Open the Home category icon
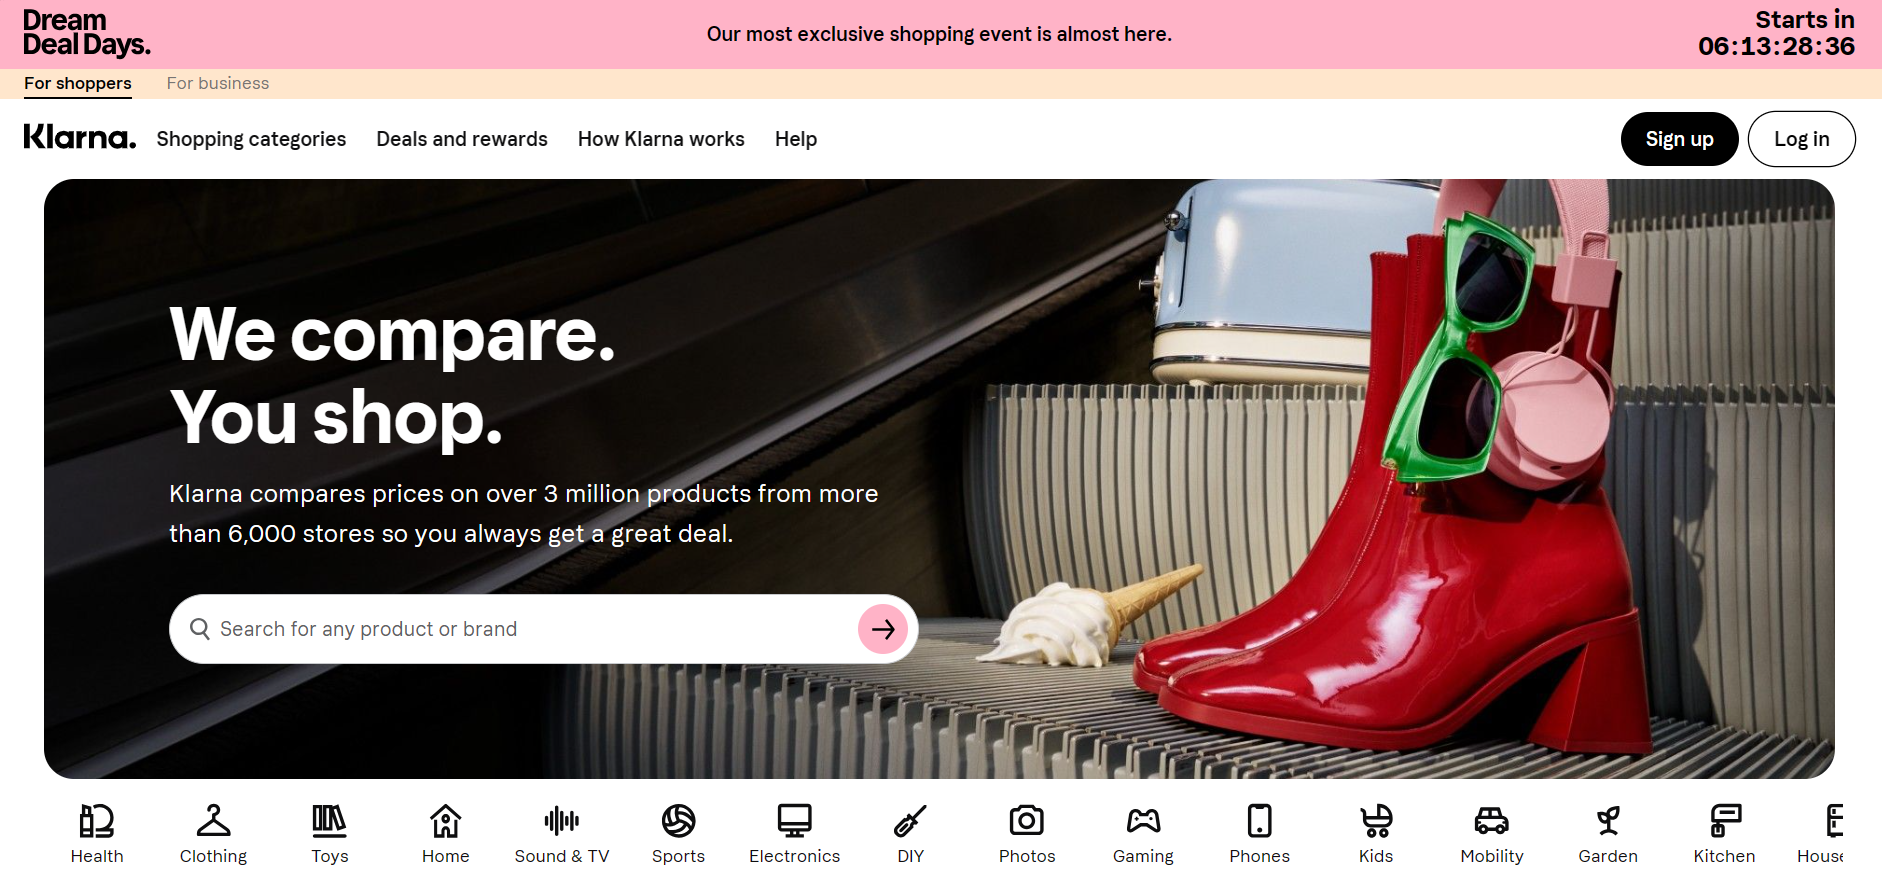Screen dimensions: 1882x875 pos(445,821)
